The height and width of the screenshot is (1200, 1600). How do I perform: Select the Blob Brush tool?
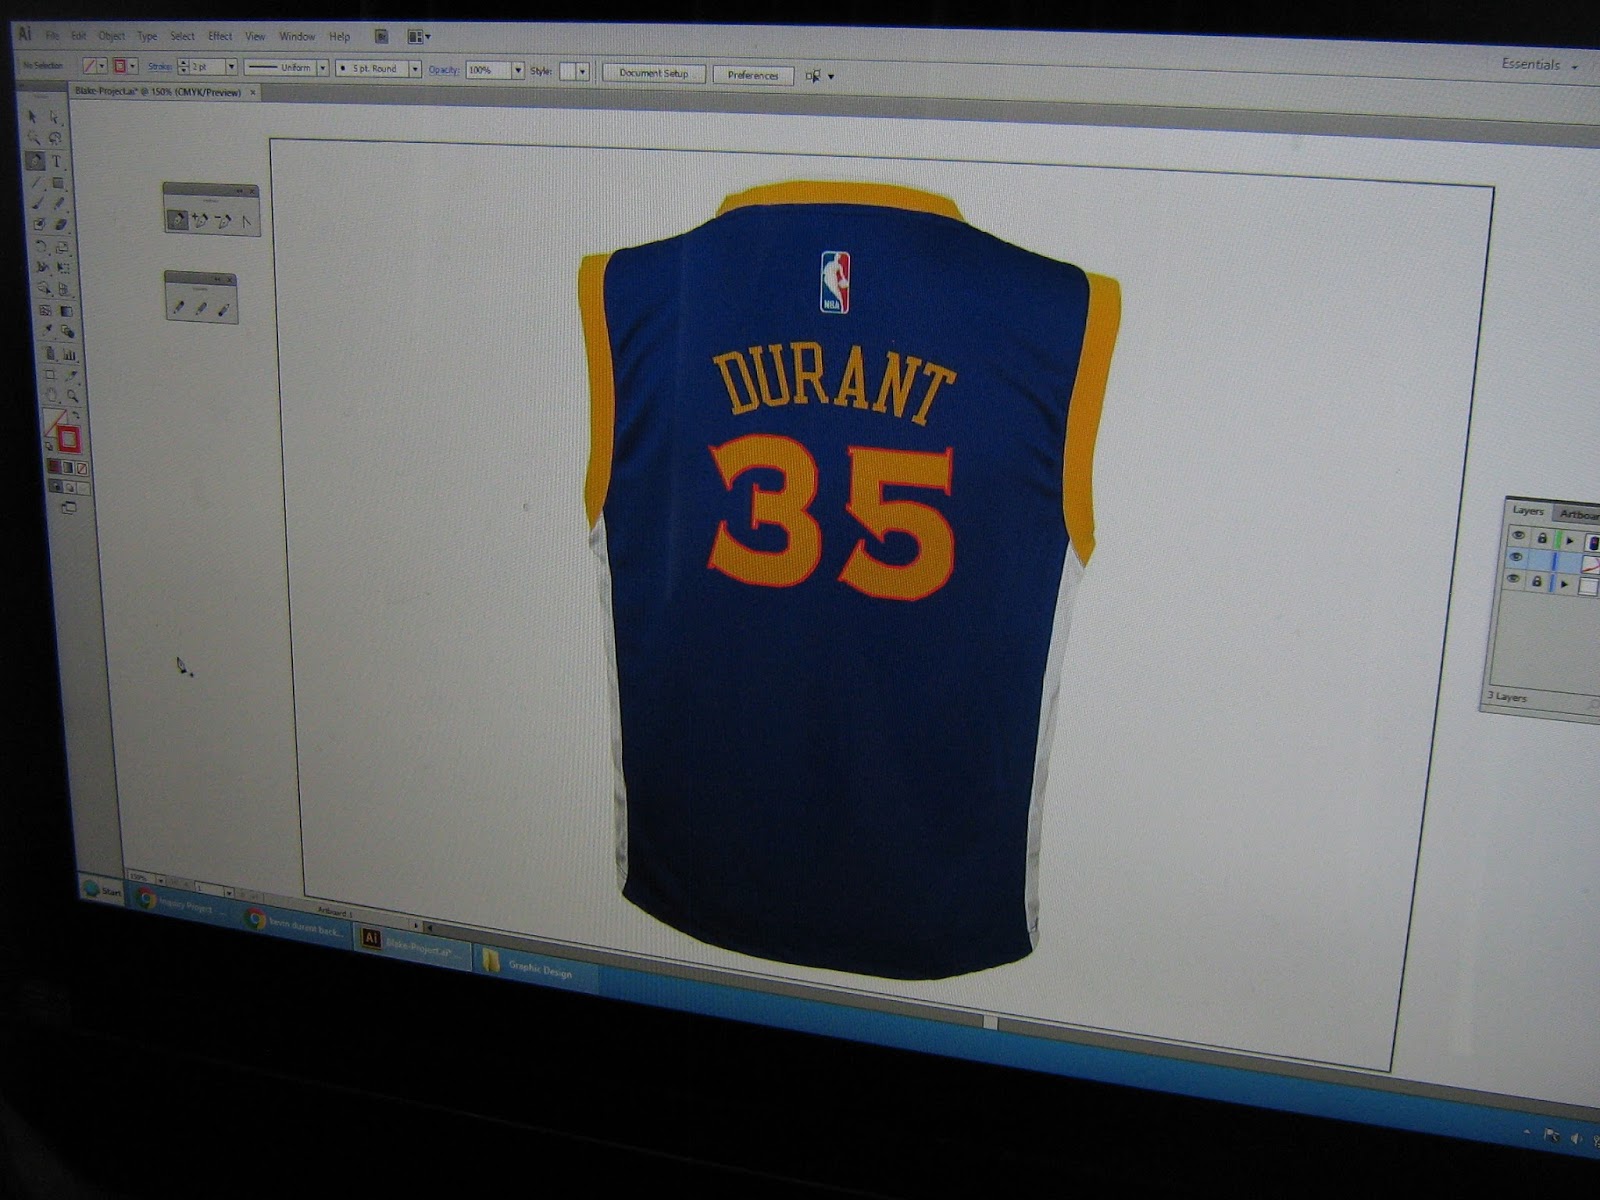(39, 224)
